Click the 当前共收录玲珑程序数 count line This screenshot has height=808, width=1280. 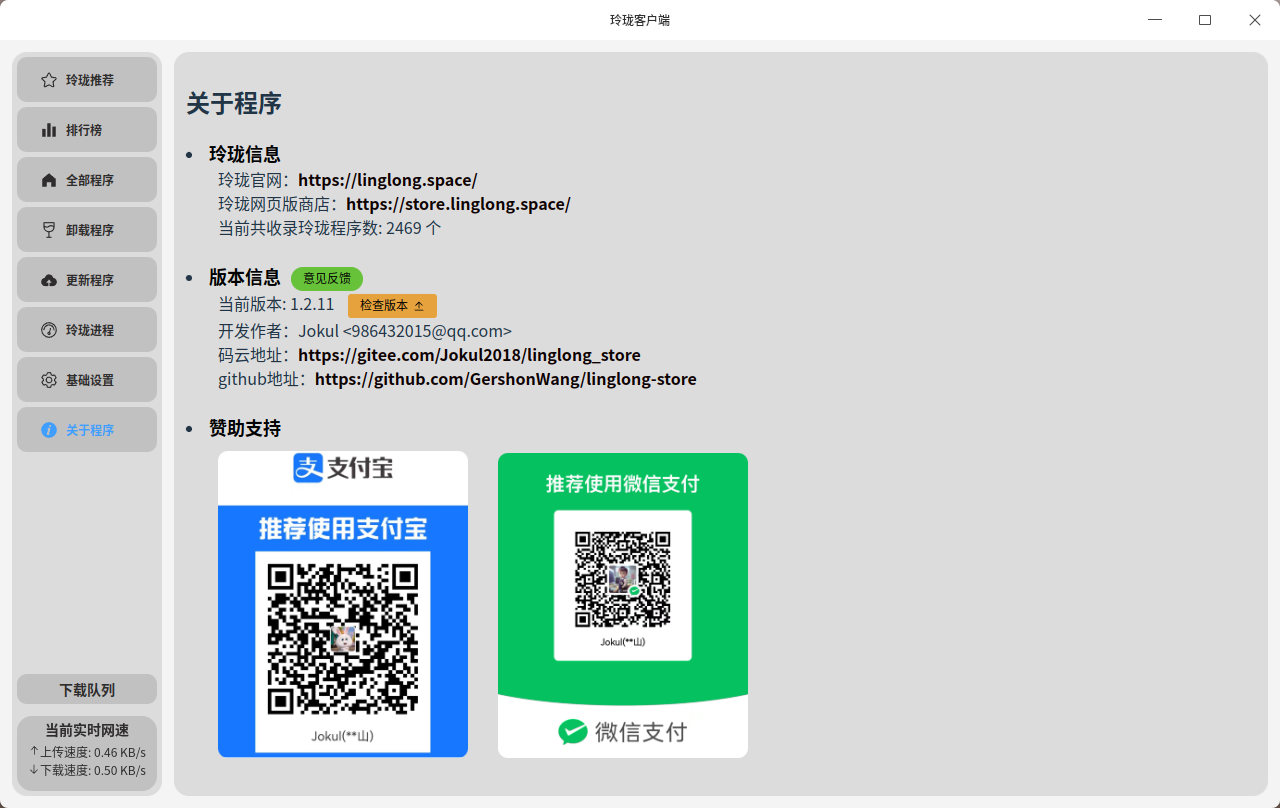(x=330, y=228)
